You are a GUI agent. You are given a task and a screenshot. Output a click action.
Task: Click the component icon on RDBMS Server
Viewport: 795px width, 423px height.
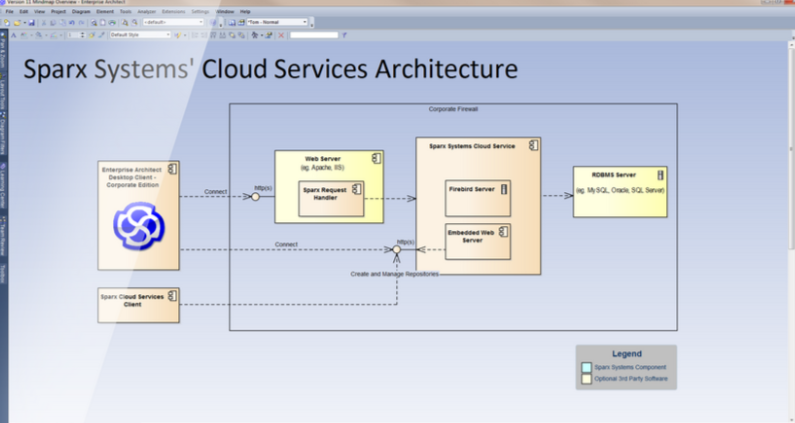[x=660, y=175]
